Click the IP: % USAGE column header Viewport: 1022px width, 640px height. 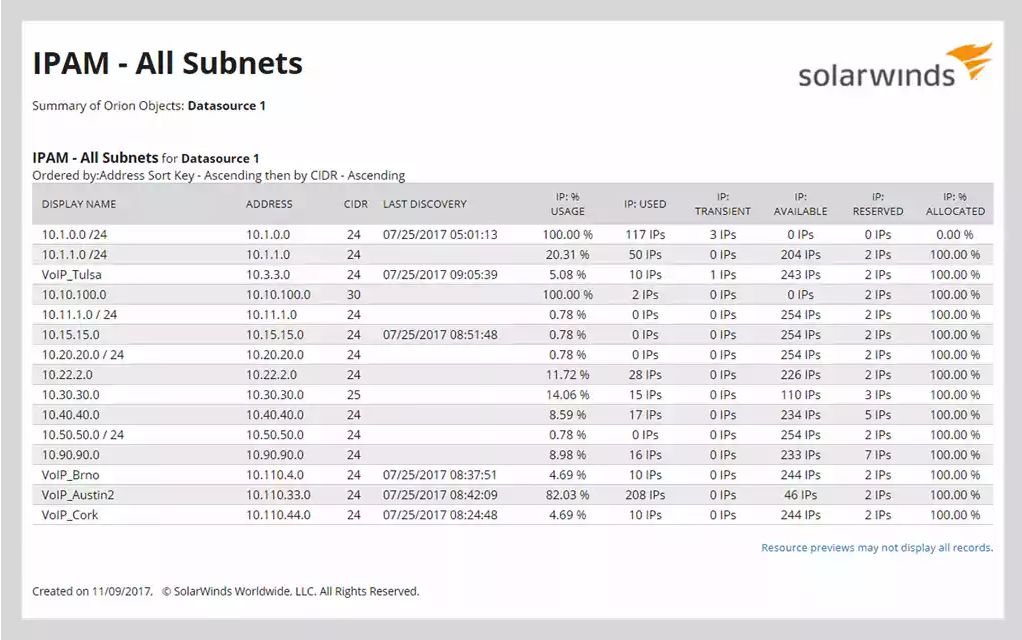(568, 204)
